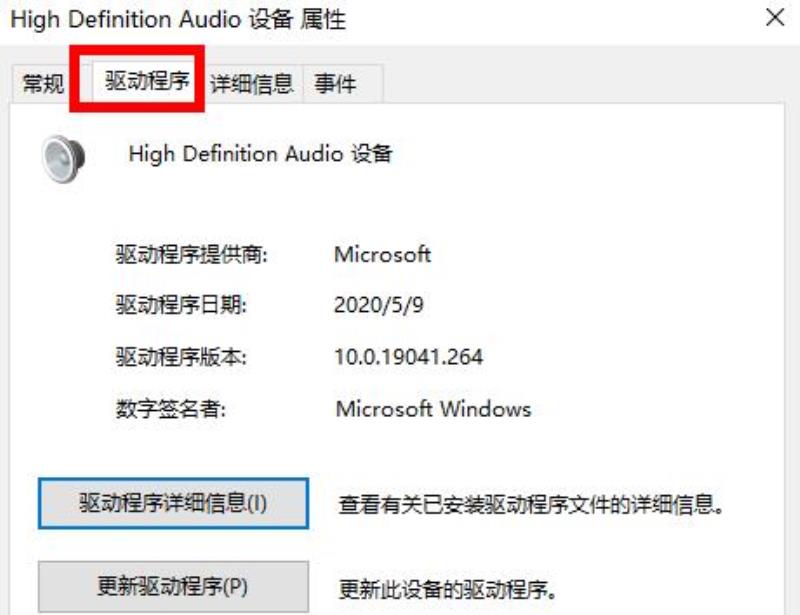Click the 驱动程序详细信息(I) button
This screenshot has height=615, width=800.
tap(173, 503)
